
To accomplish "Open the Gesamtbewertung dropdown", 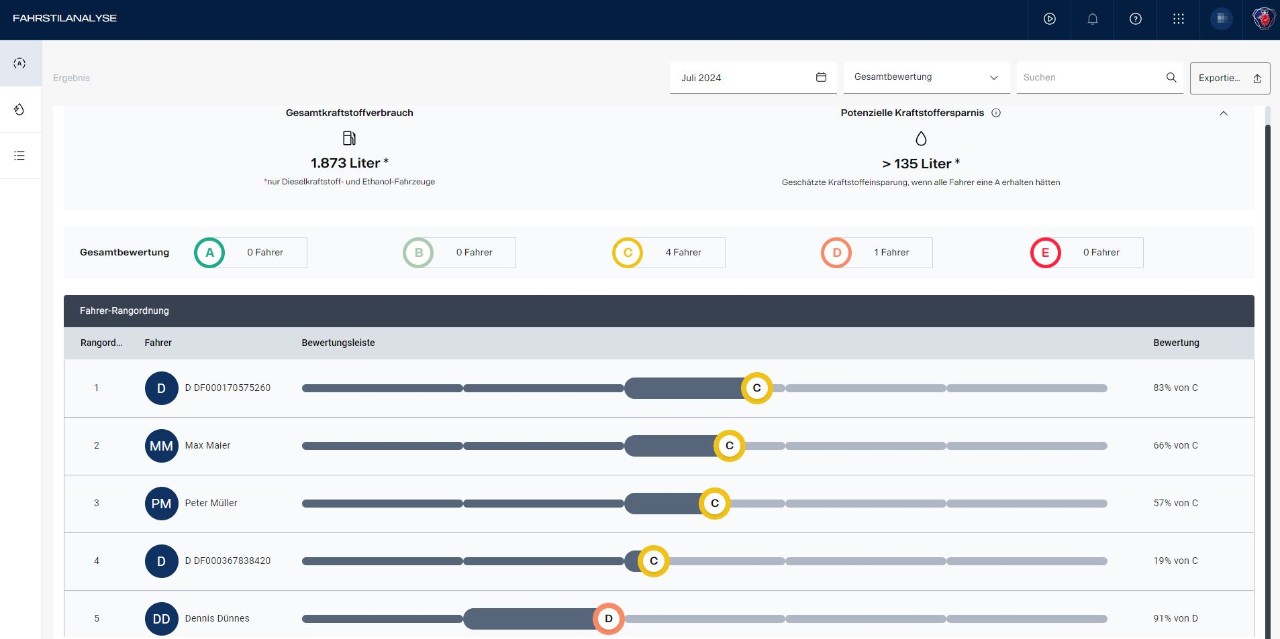I will pyautogui.click(x=926, y=77).
